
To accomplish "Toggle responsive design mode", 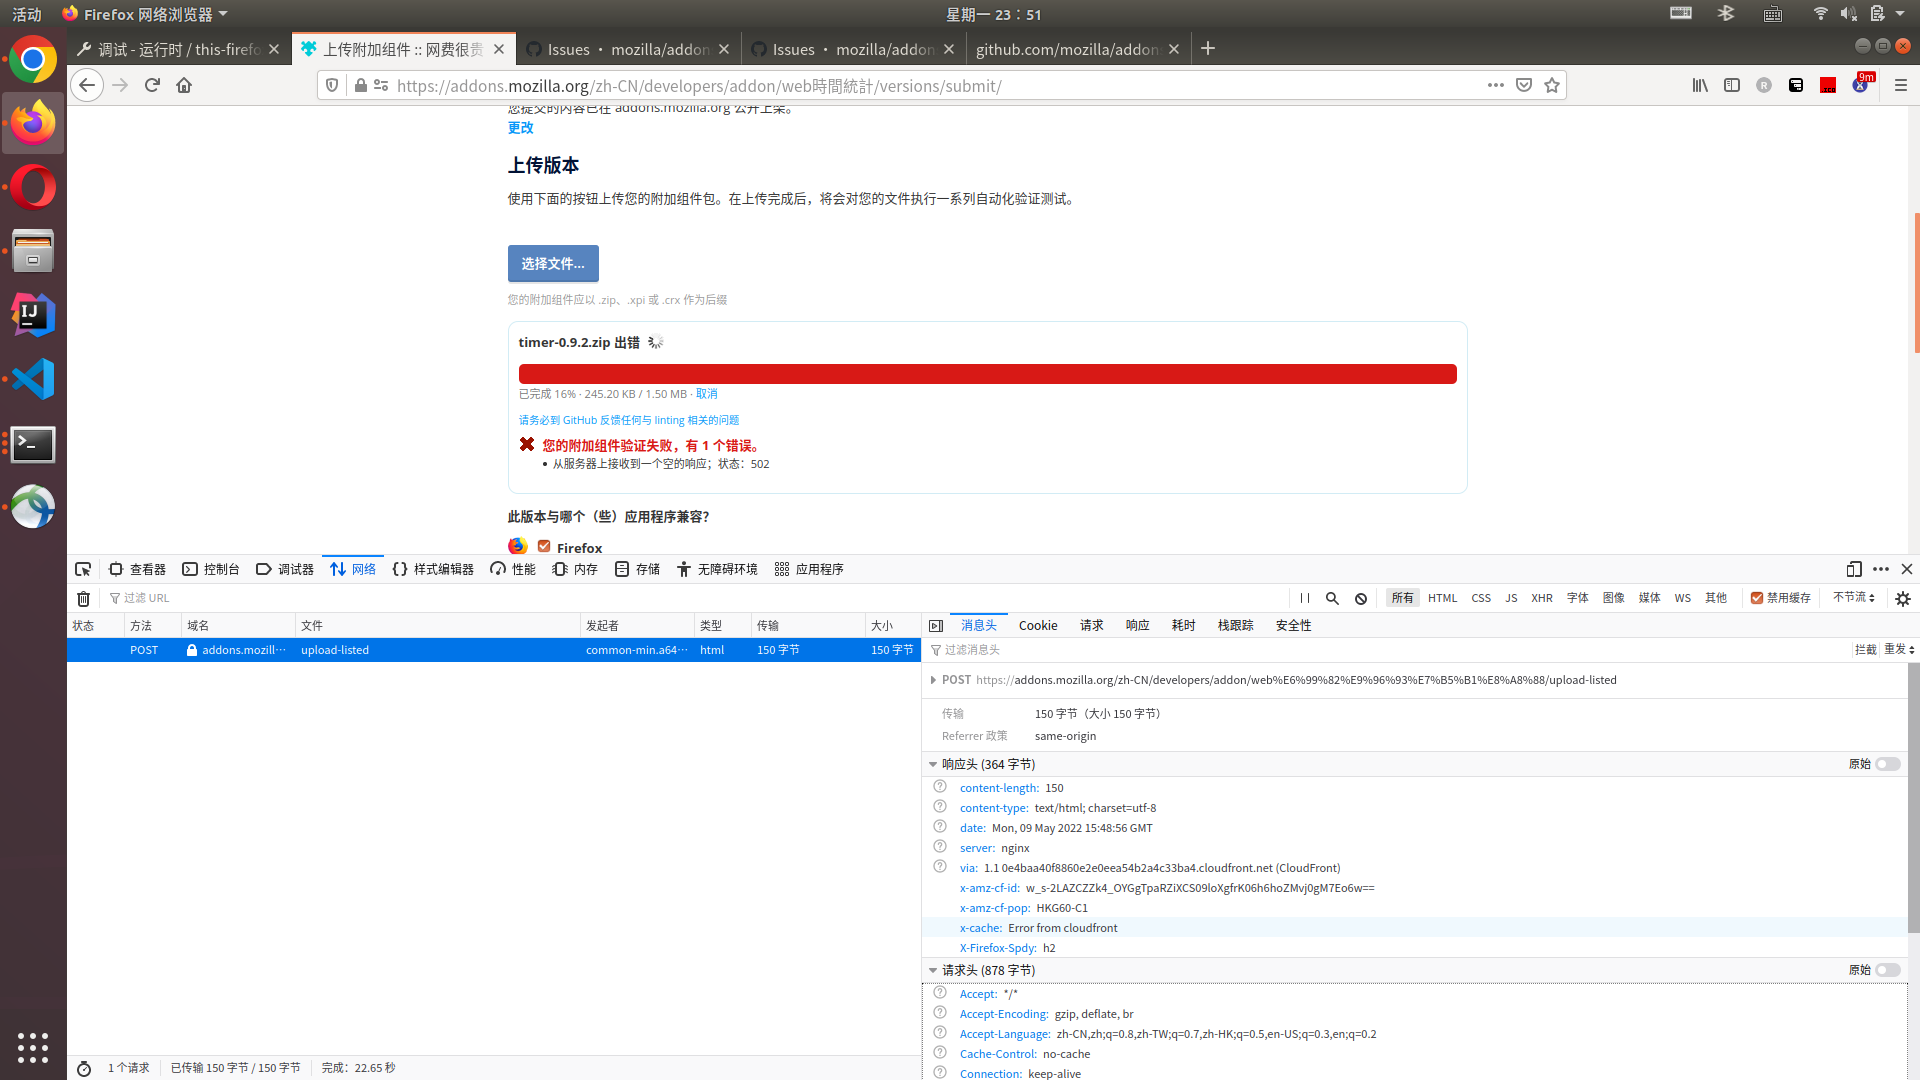I will 1854,569.
